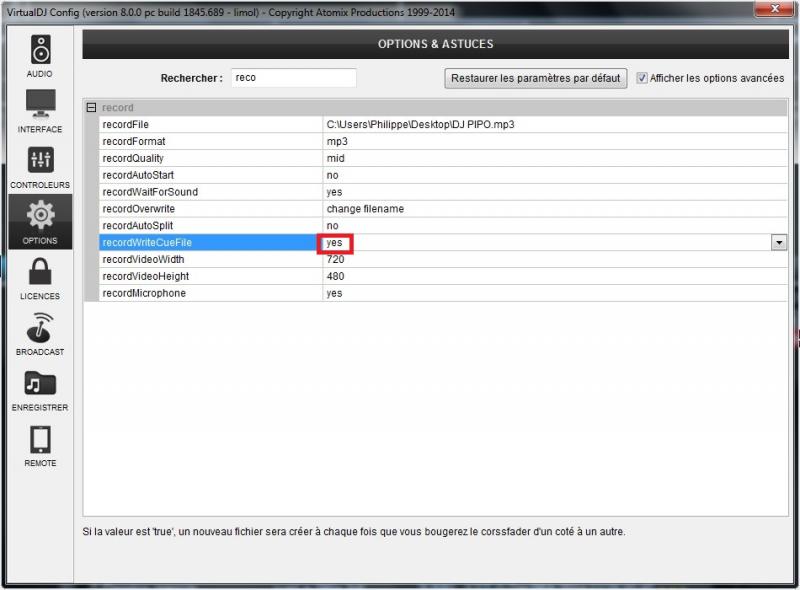Screen dimensions: 800x590
Task: Click the recordAutoSplit no value
Action: pyautogui.click(x=332, y=226)
